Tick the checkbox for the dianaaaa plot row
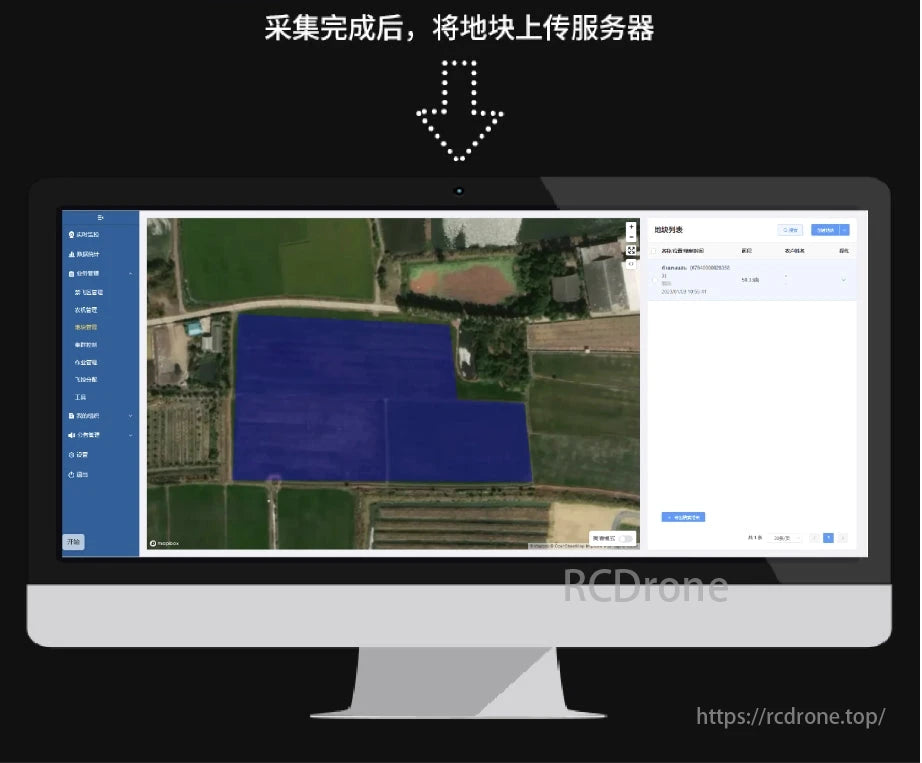The image size is (922, 763). tap(653, 280)
